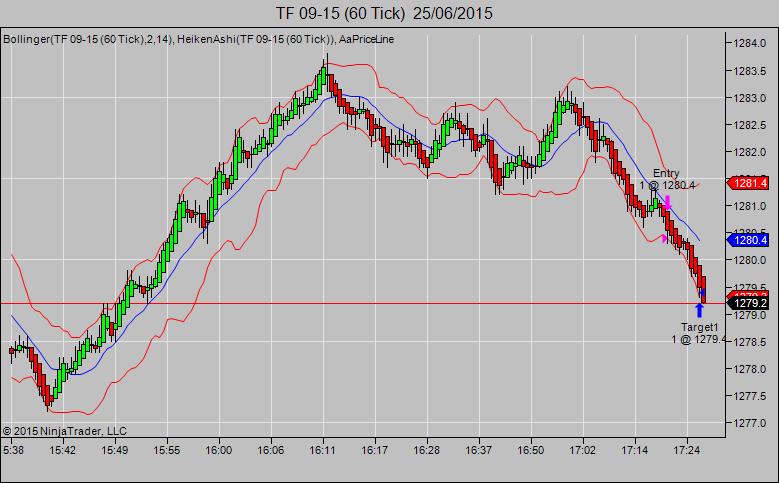
Task: Click the 1284.0 price axis label
Action: [x=750, y=43]
